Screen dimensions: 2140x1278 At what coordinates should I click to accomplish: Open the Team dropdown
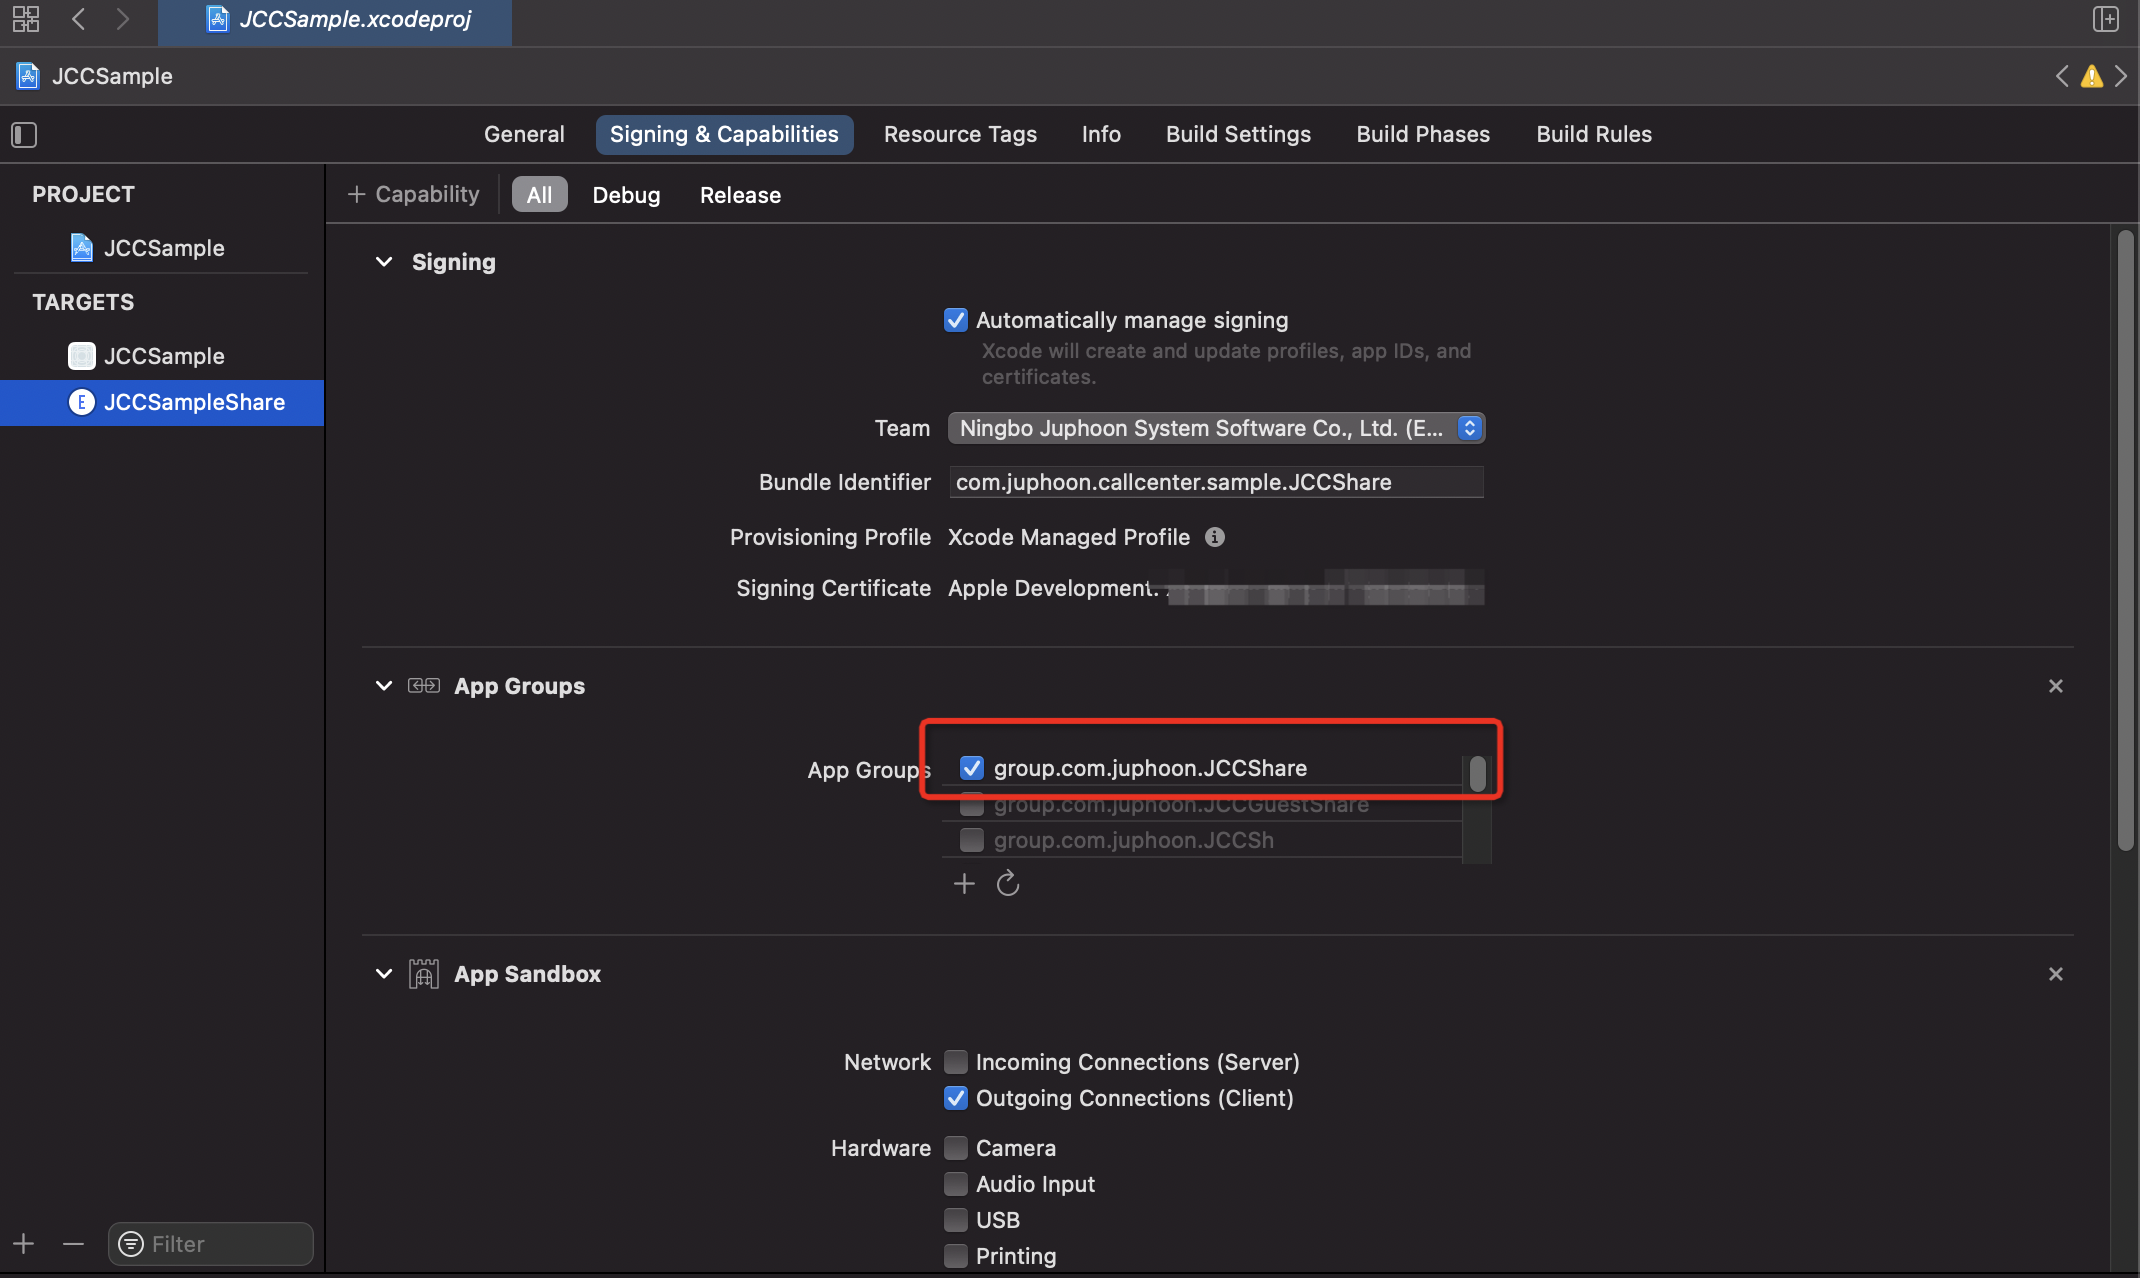pos(1216,428)
